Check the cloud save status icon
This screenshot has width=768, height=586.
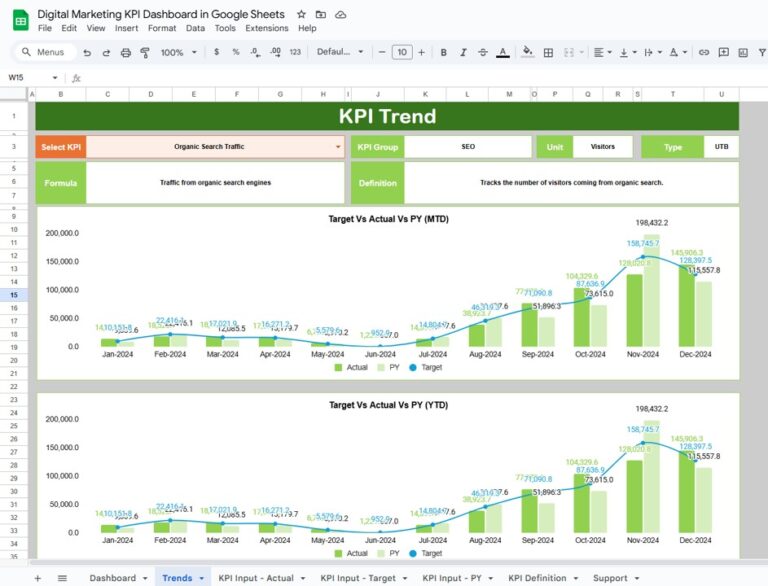pos(340,15)
